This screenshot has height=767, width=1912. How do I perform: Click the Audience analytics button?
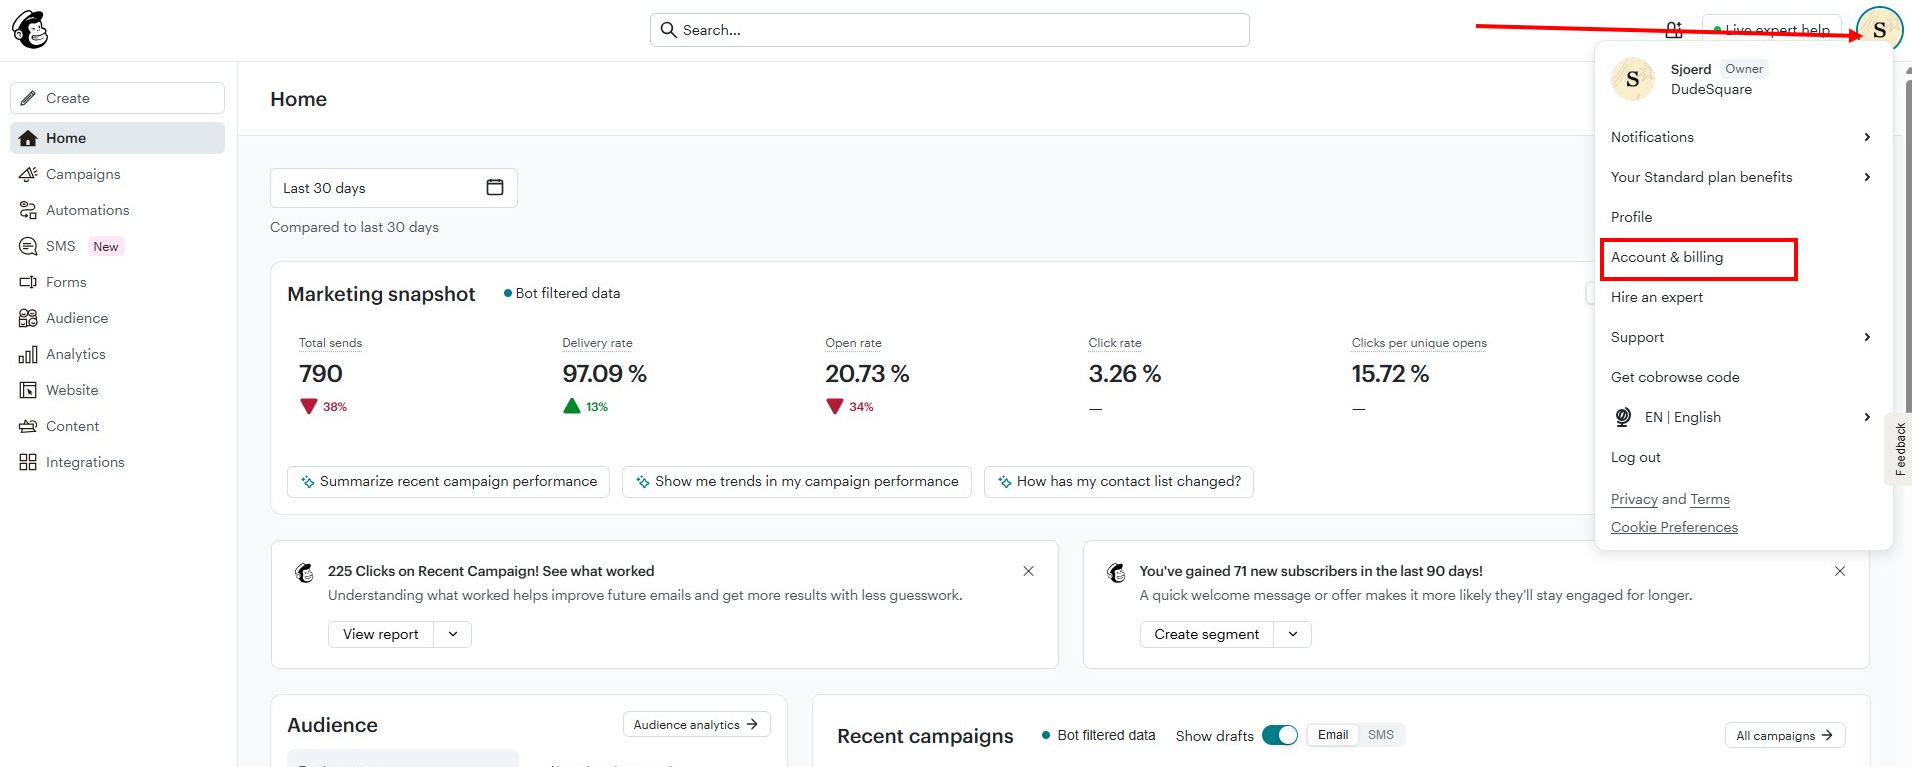pyautogui.click(x=696, y=724)
